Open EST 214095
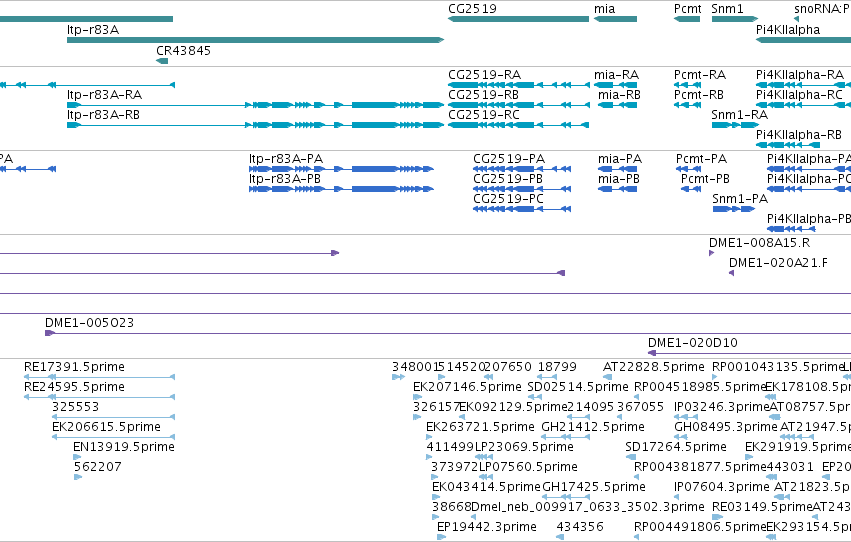Image resolution: width=851 pixels, height=542 pixels. click(x=590, y=406)
